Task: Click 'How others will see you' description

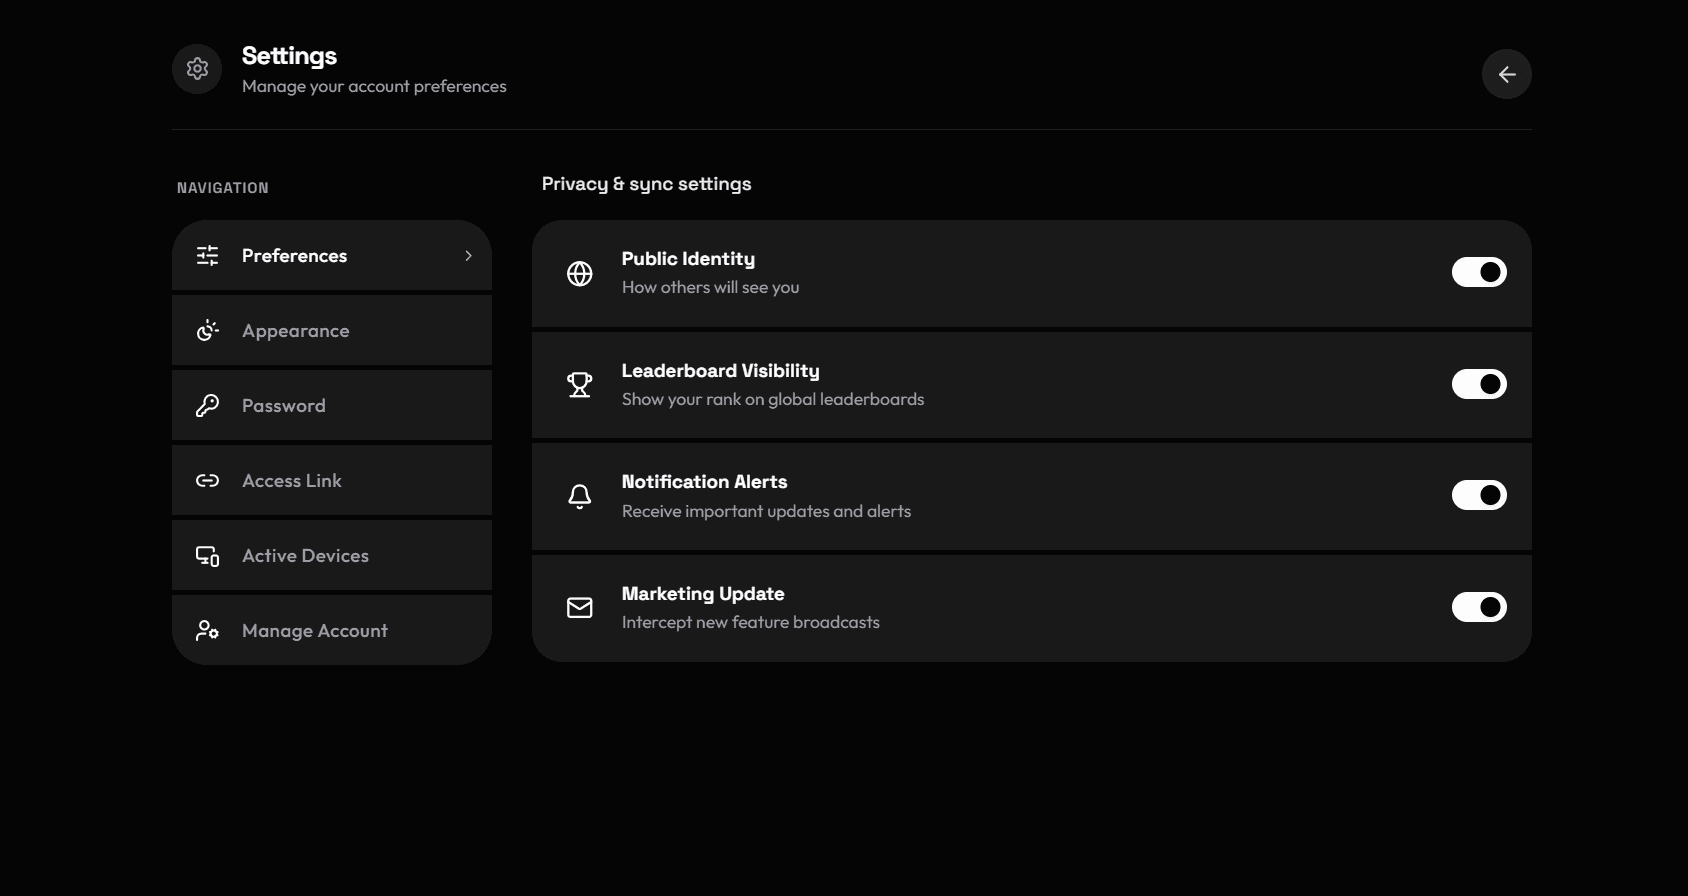Action: pos(710,288)
